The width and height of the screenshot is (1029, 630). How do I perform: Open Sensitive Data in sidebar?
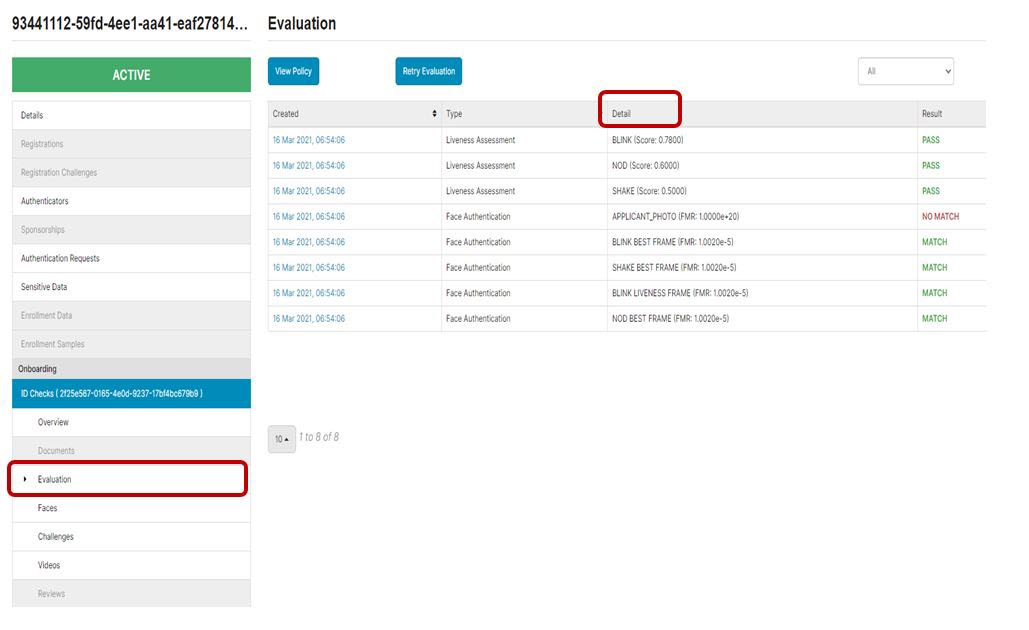(44, 287)
